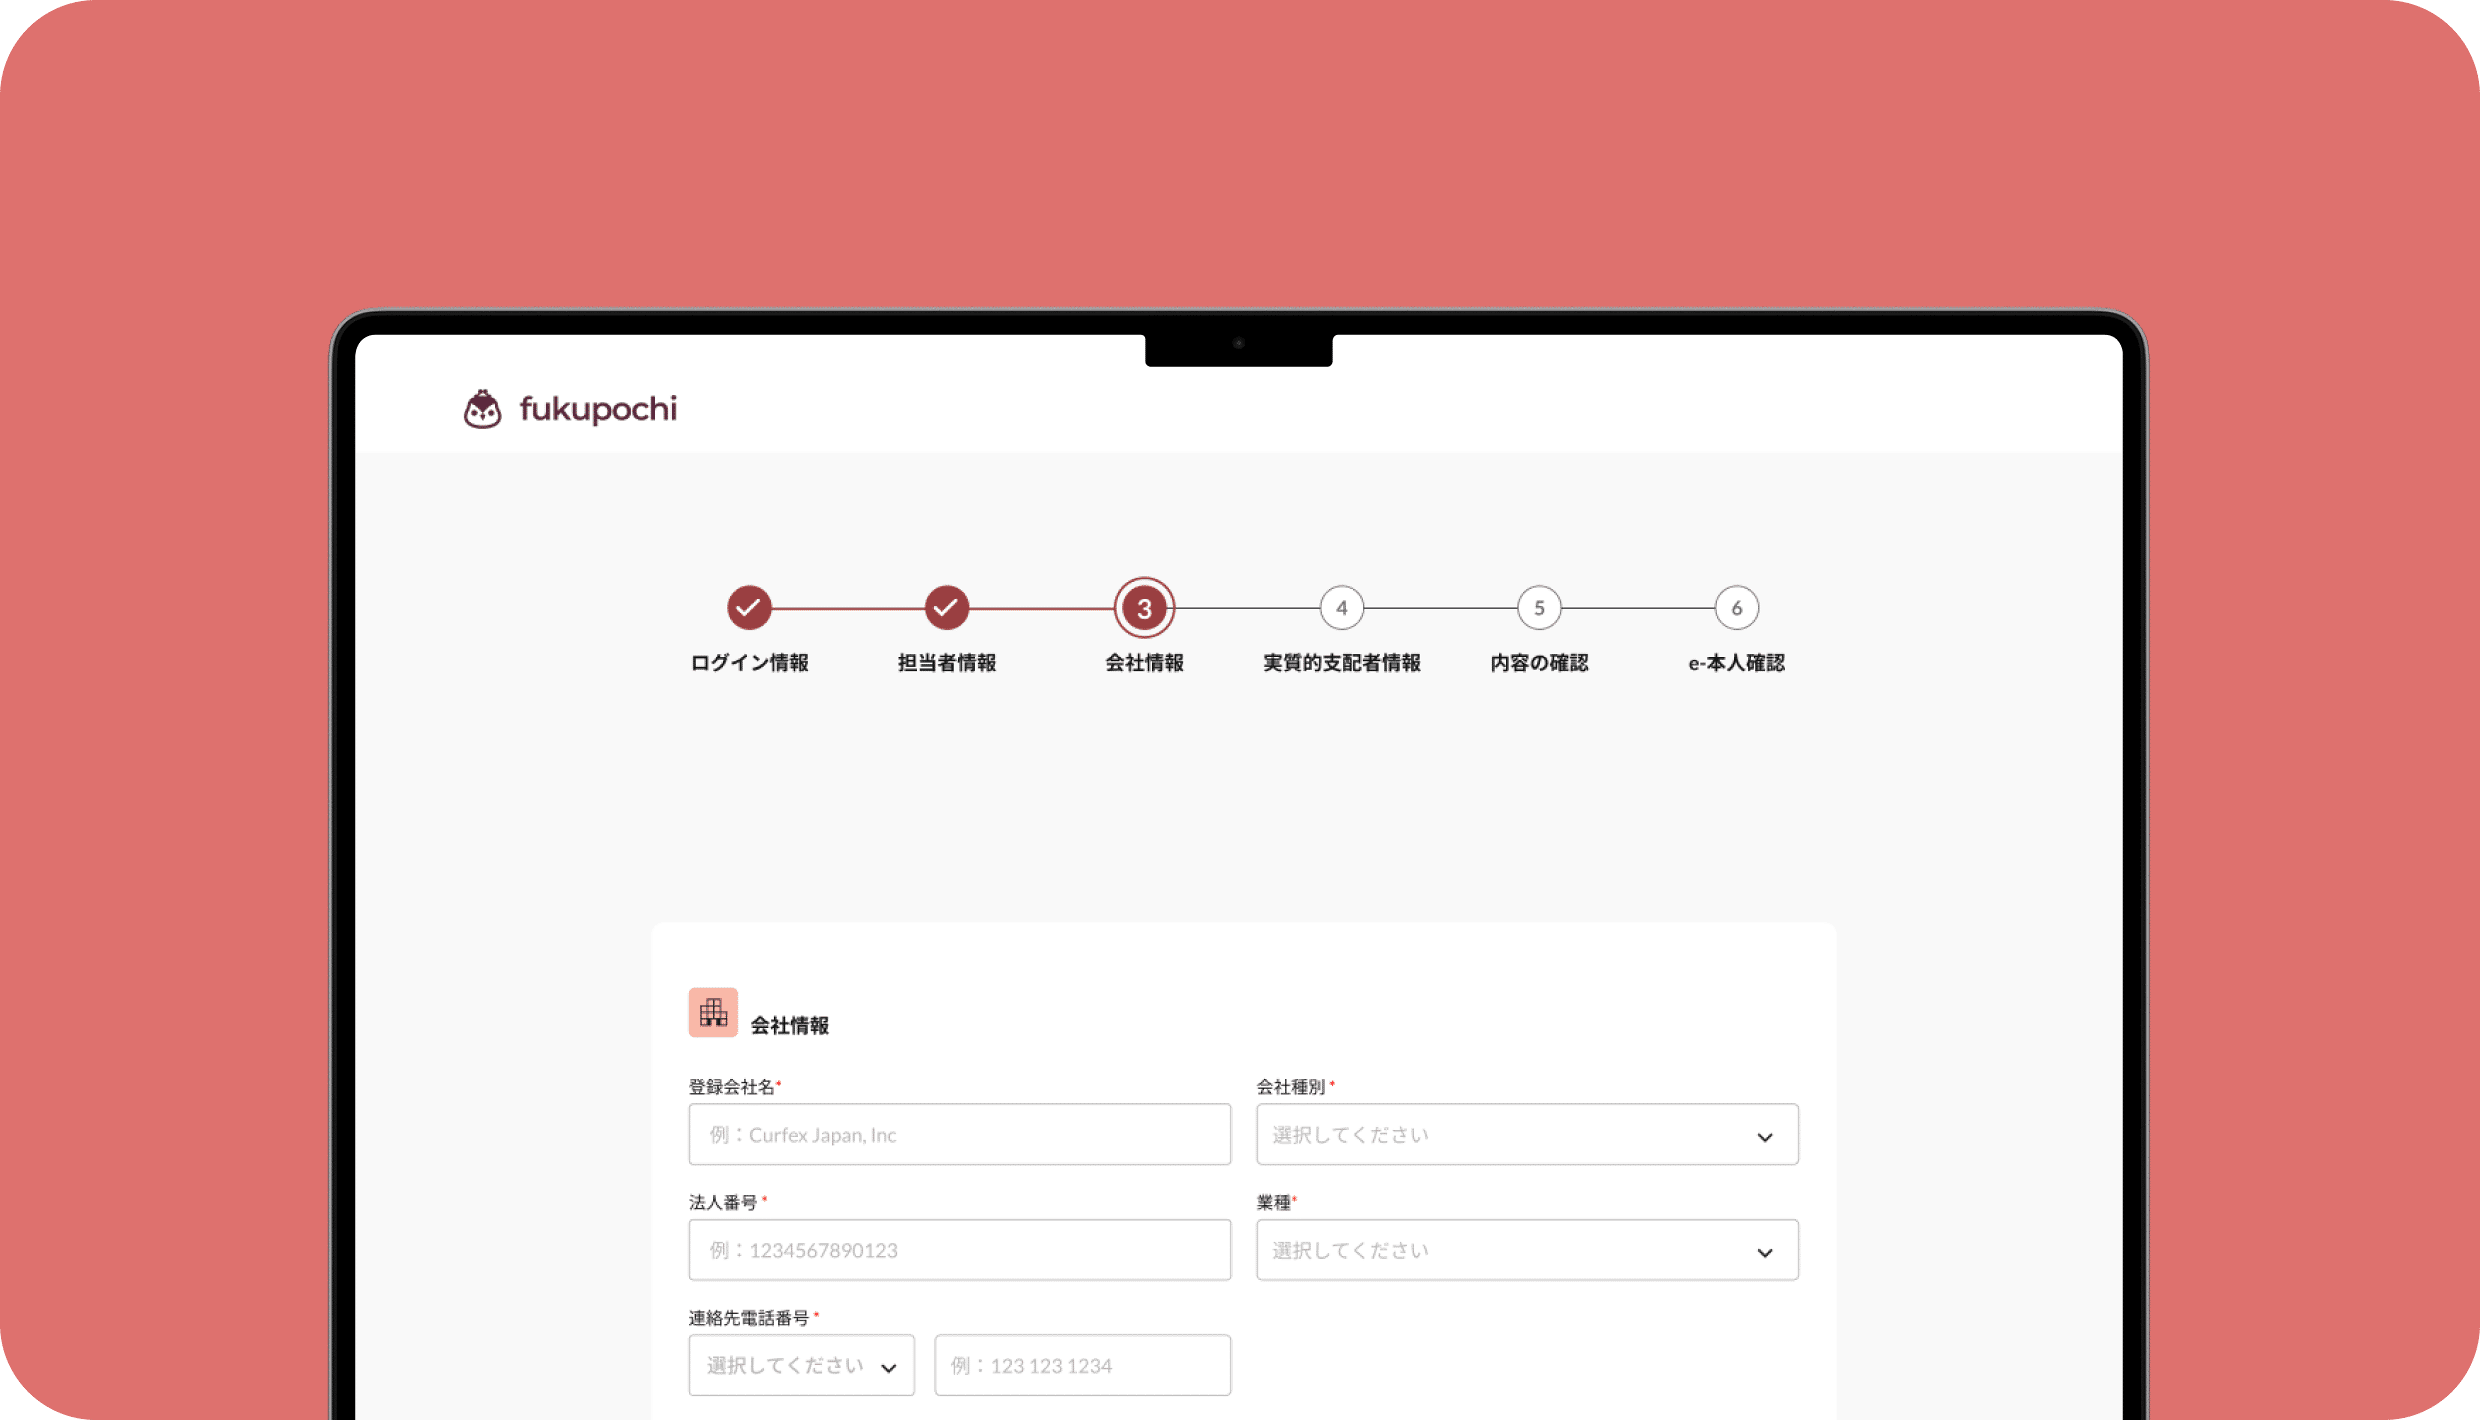The width and height of the screenshot is (2480, 1420).
Task: Click the e-本人確認 step label
Action: [1736, 663]
